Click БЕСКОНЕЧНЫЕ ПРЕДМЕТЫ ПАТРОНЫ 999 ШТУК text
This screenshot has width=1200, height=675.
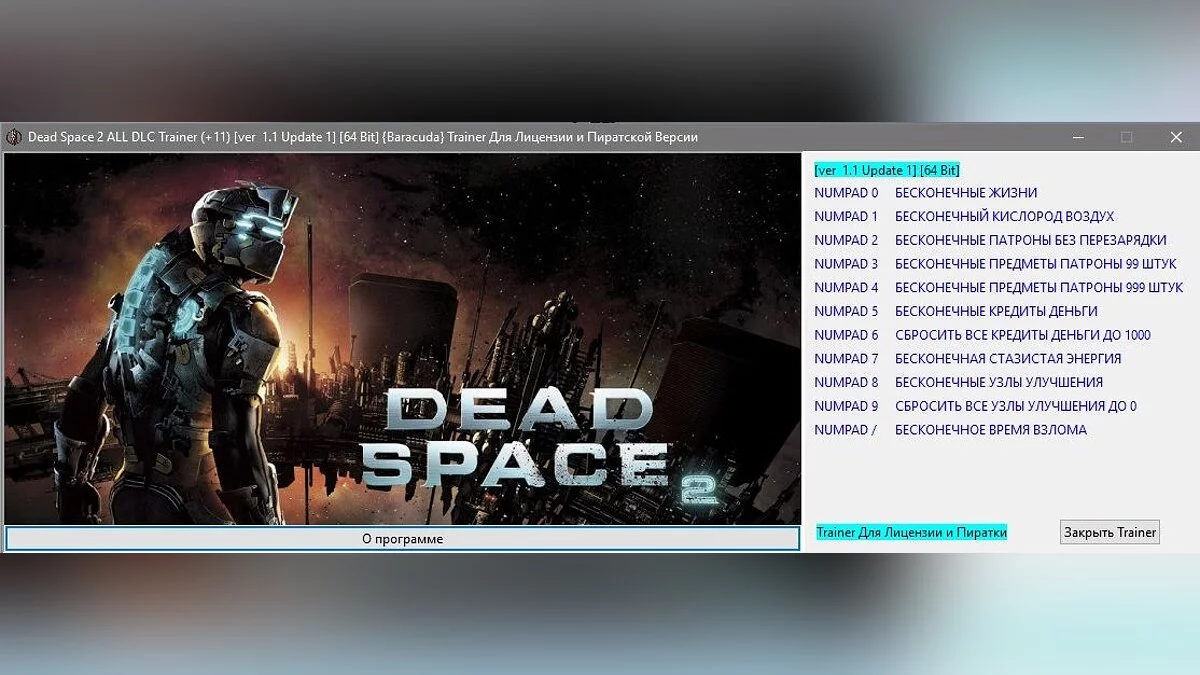pyautogui.click(x=1039, y=288)
